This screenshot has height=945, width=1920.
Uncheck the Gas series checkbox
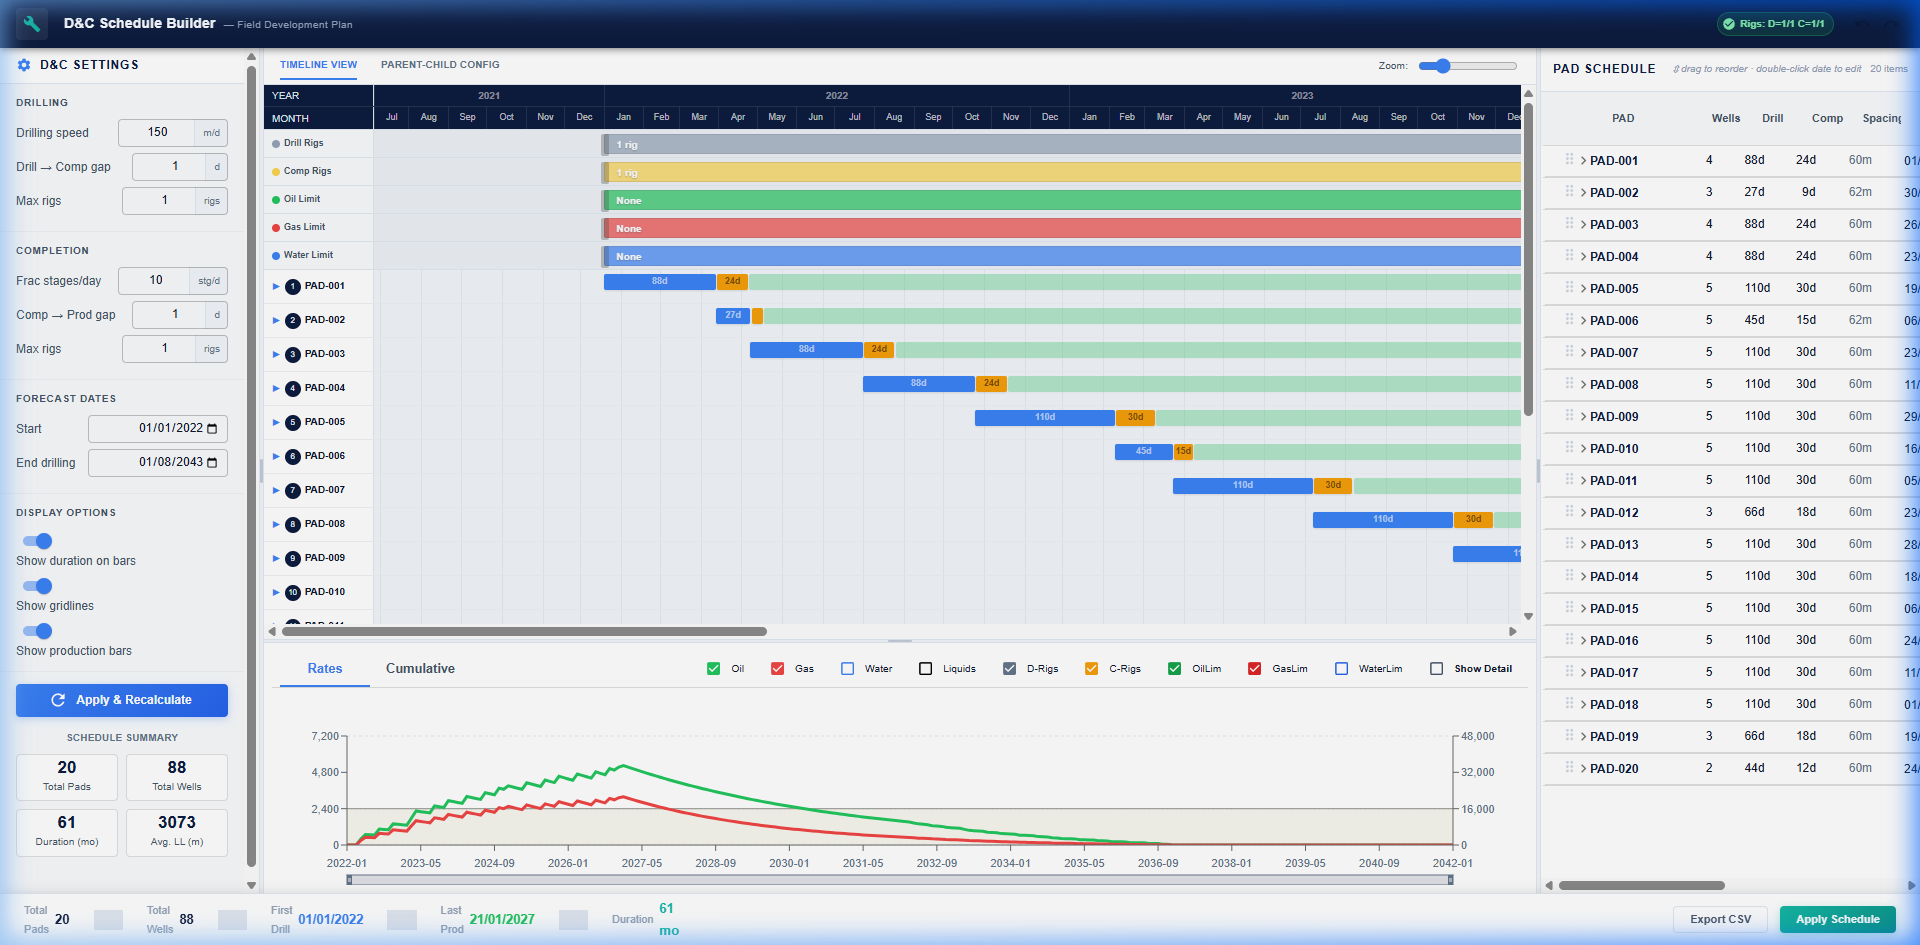(778, 669)
